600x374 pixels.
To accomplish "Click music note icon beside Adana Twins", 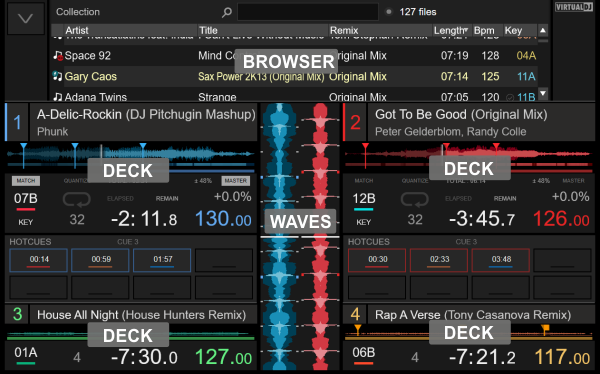I will click(58, 97).
